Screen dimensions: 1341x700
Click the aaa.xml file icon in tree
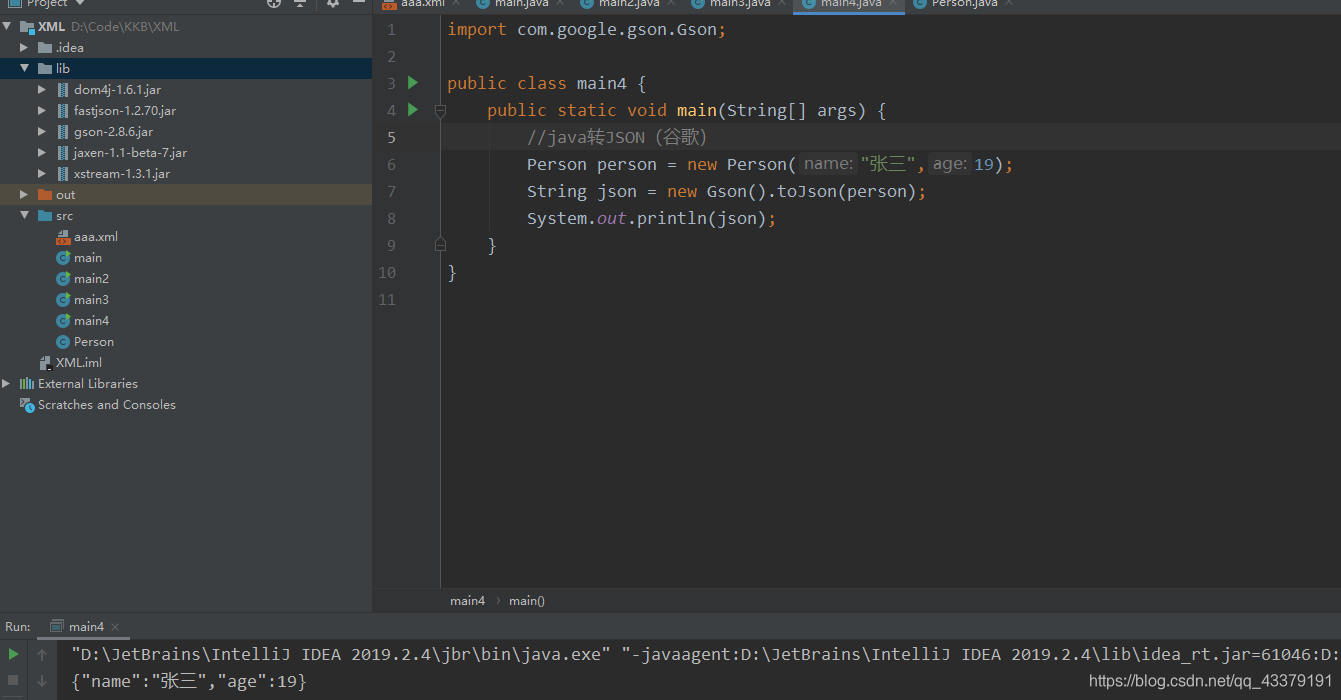point(63,237)
